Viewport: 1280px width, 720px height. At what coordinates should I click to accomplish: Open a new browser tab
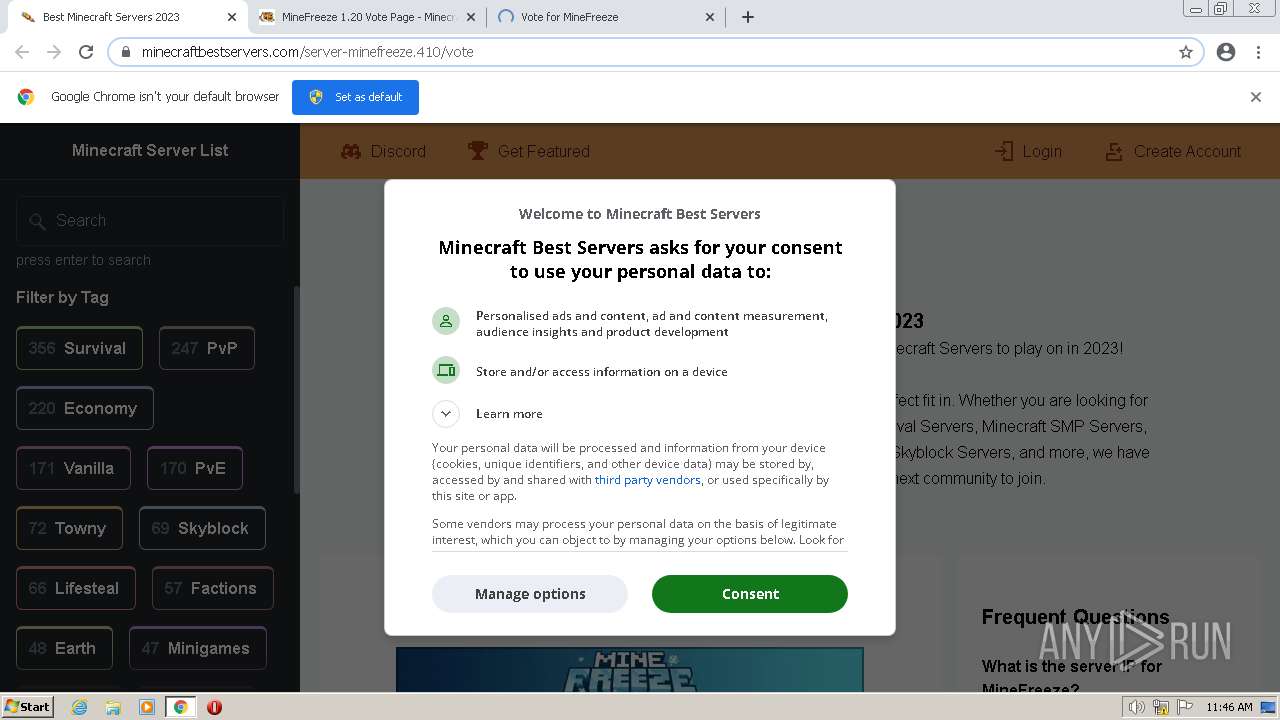pos(748,17)
